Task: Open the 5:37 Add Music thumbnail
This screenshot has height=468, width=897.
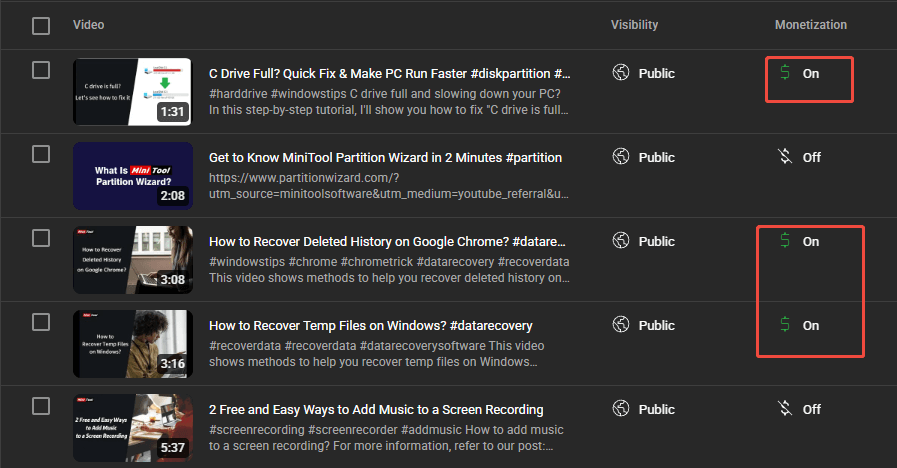Action: click(x=132, y=428)
